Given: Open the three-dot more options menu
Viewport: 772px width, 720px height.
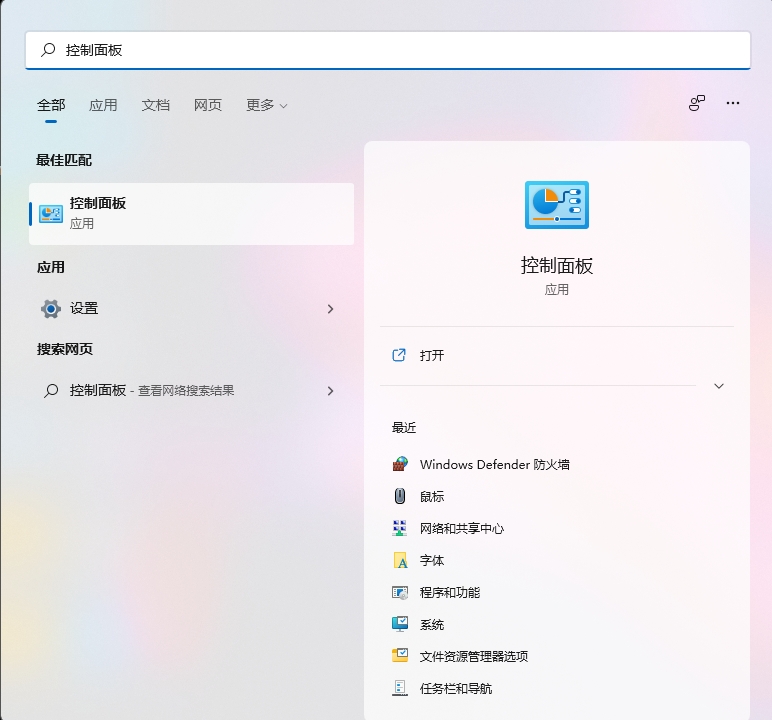Looking at the screenshot, I should point(733,103).
